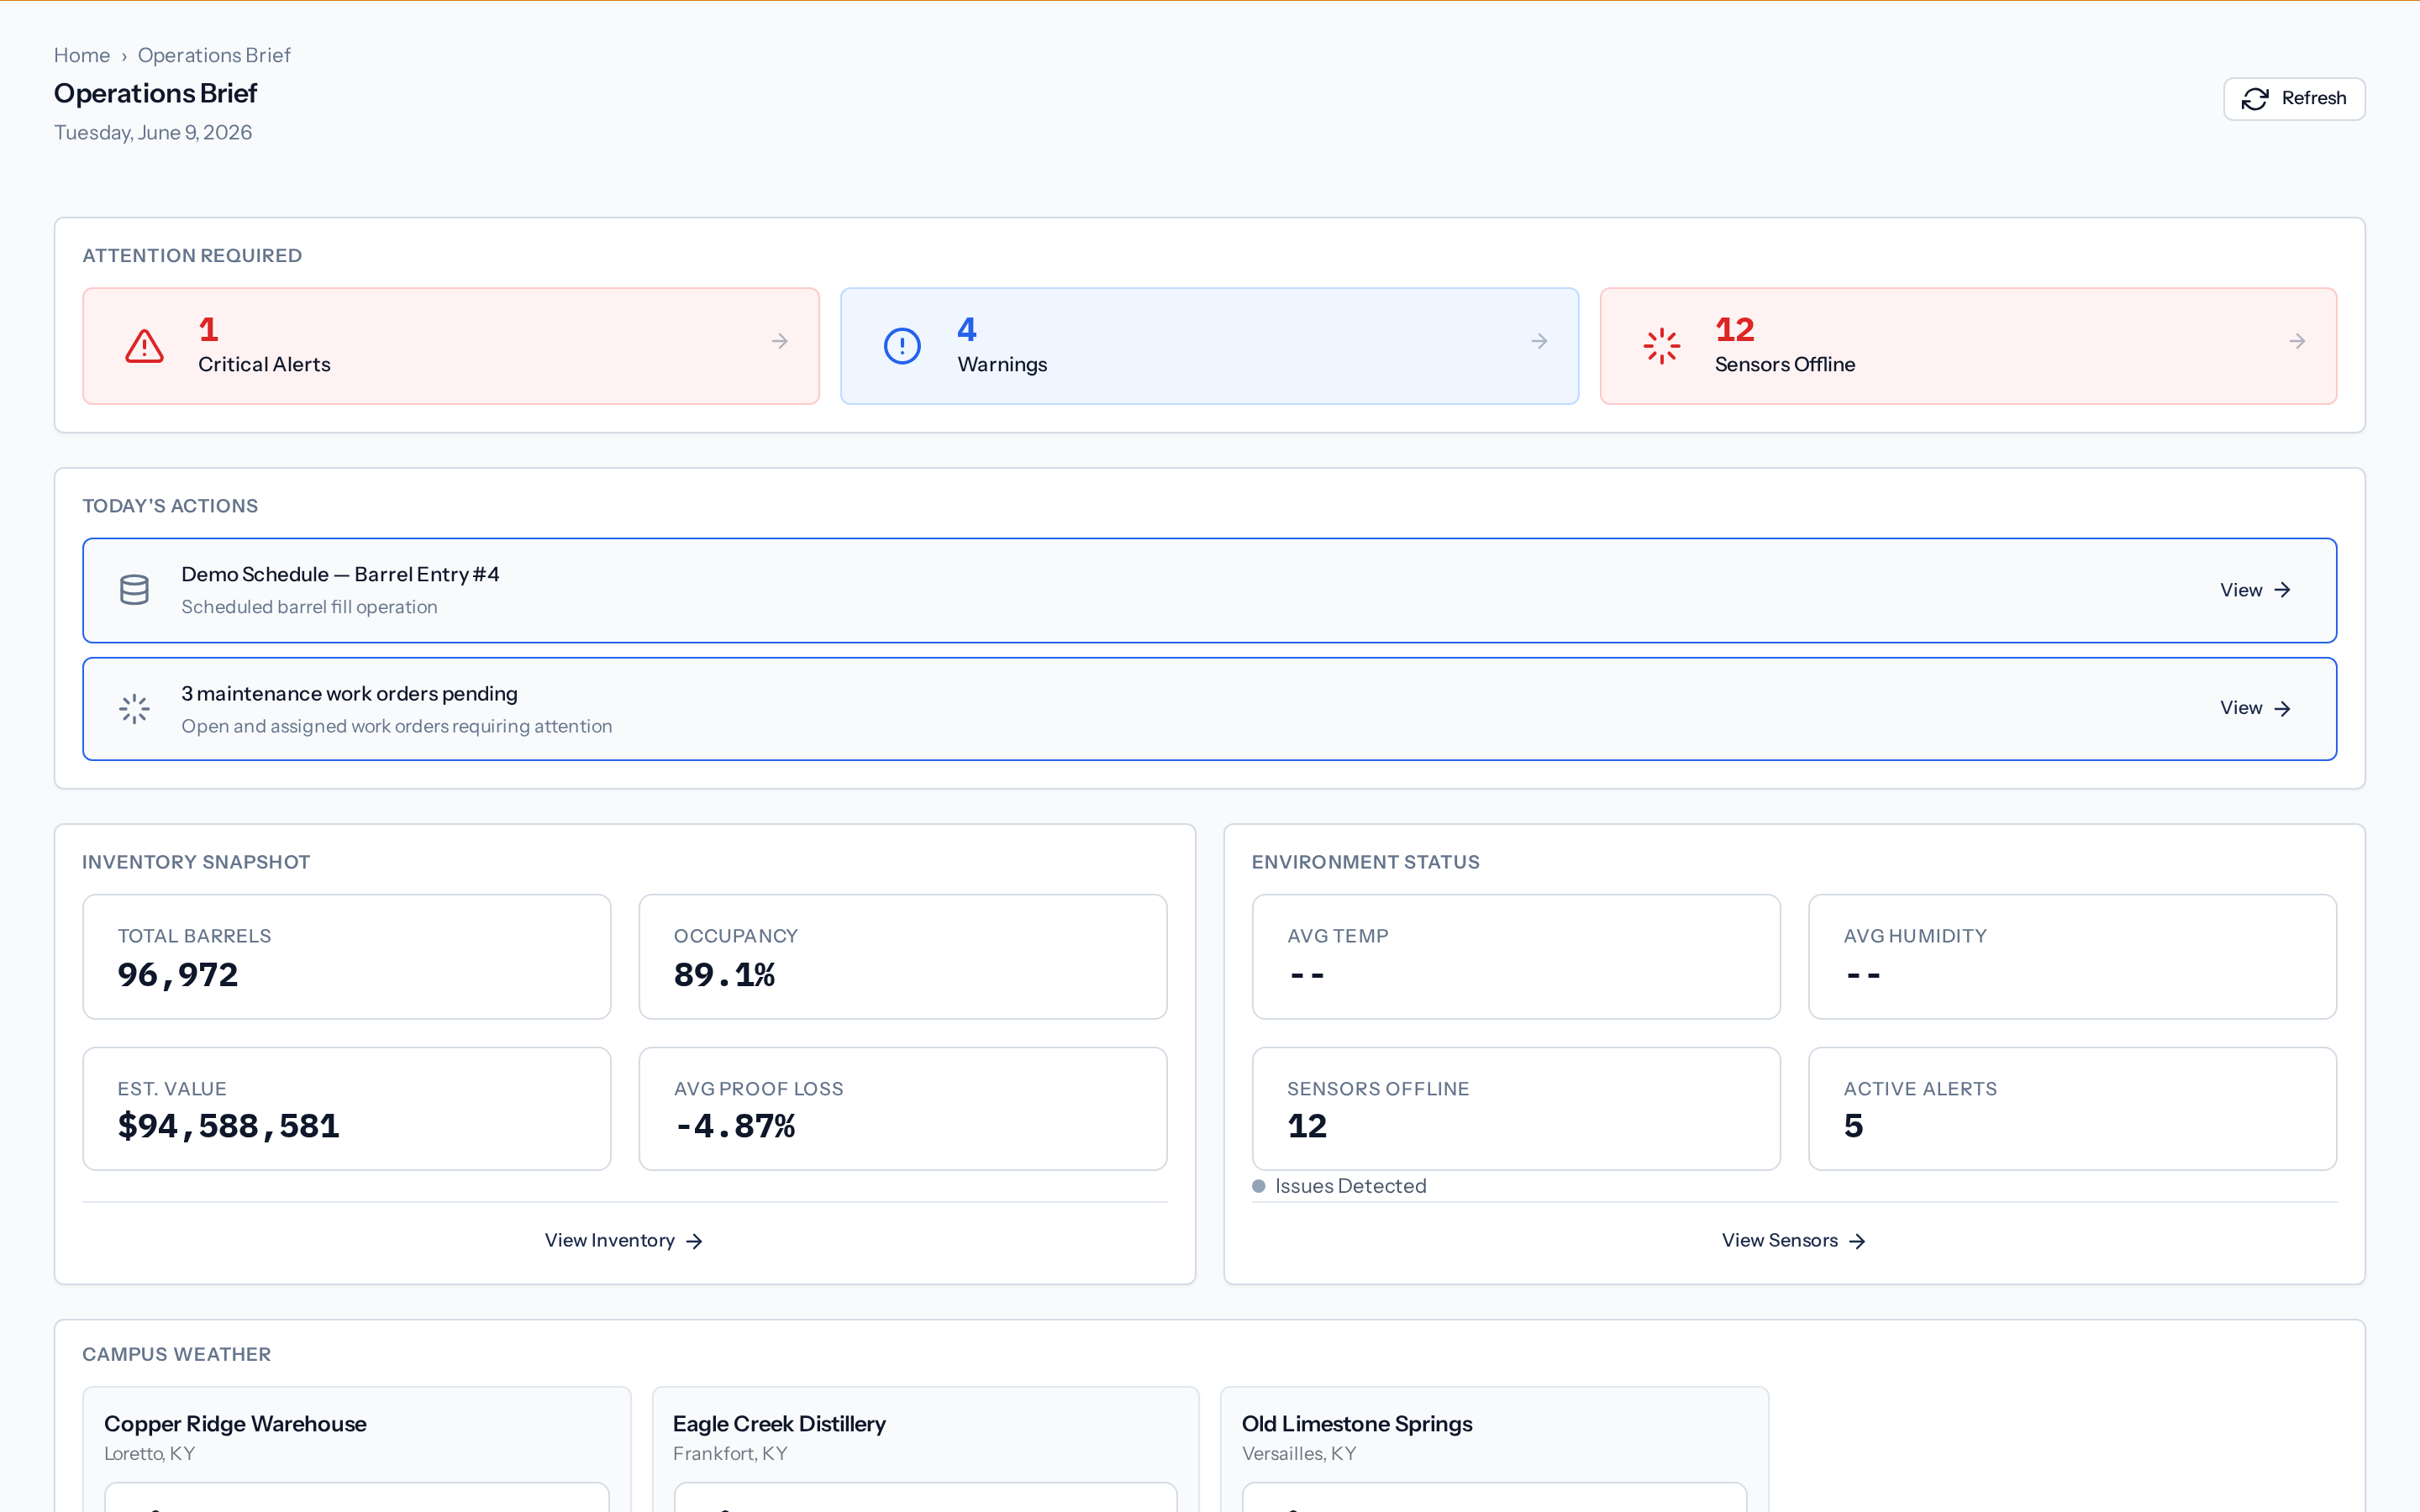
Task: Open the View Inventory link
Action: point(624,1240)
